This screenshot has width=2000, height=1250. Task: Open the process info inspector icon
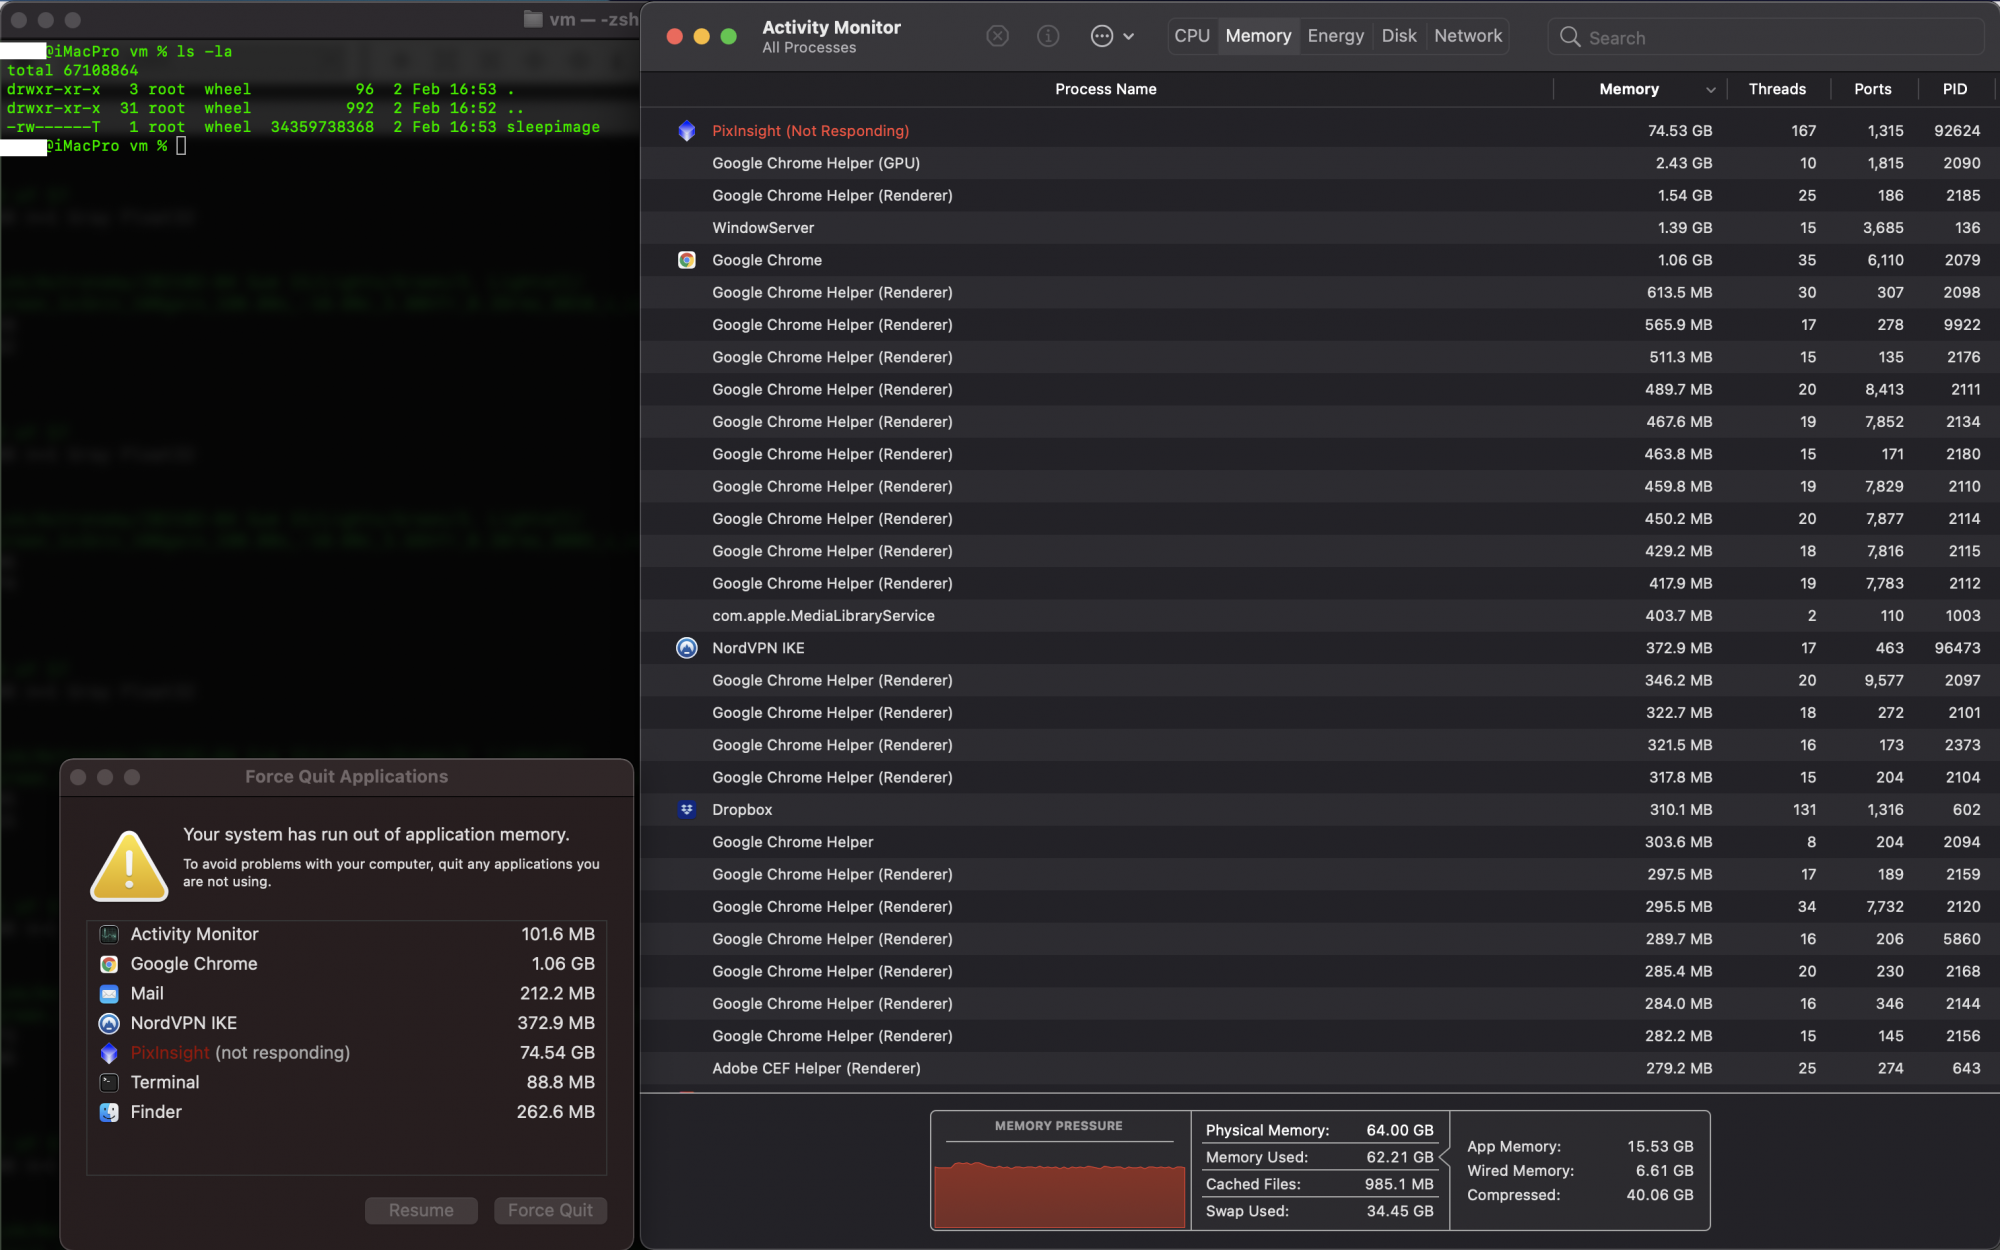(1048, 36)
